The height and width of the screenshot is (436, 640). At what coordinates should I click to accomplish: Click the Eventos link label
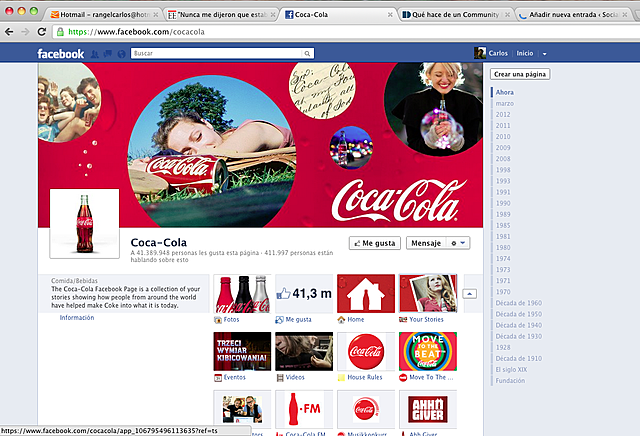[x=235, y=378]
